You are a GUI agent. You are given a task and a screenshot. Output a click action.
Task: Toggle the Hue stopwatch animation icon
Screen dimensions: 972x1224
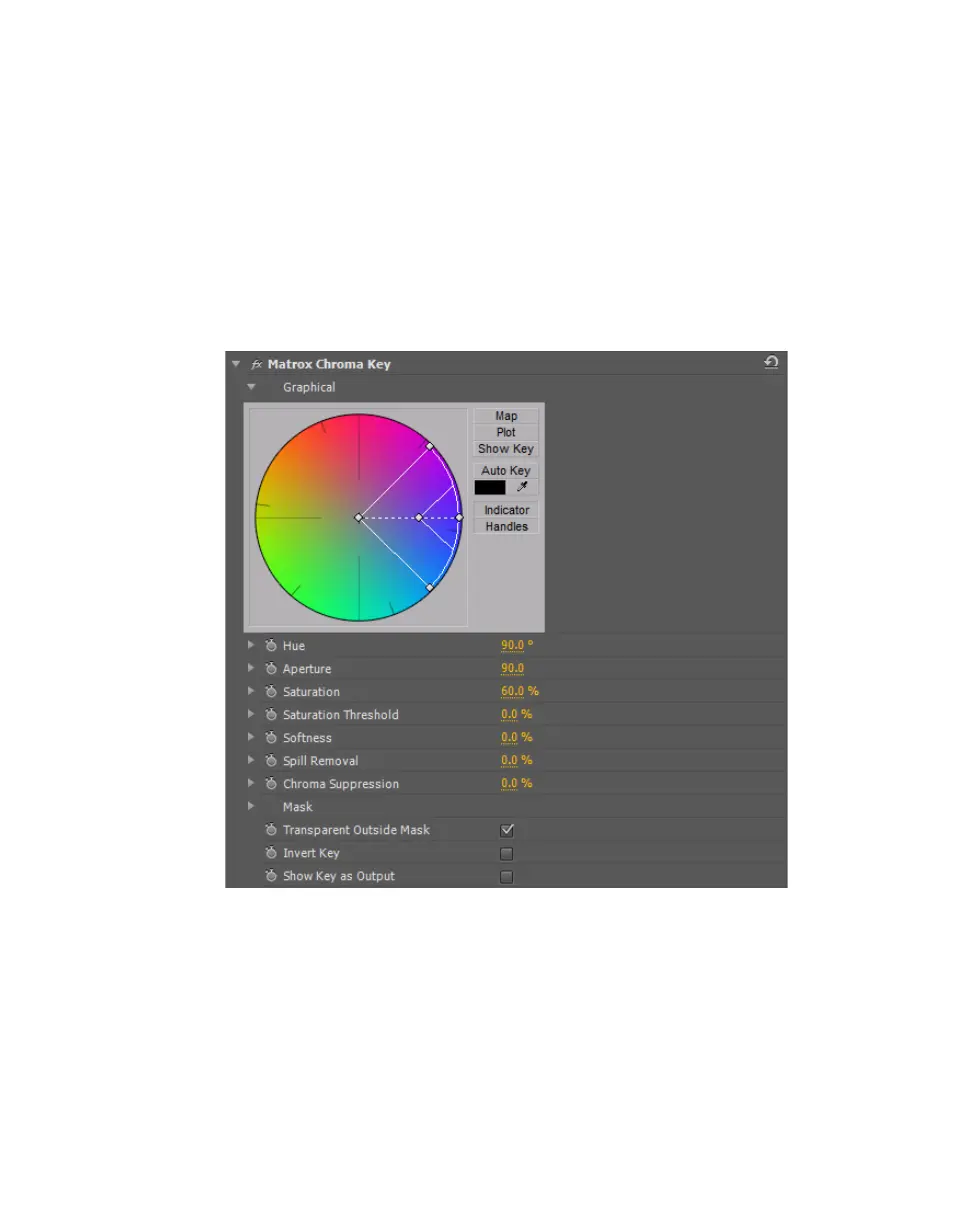(271, 646)
